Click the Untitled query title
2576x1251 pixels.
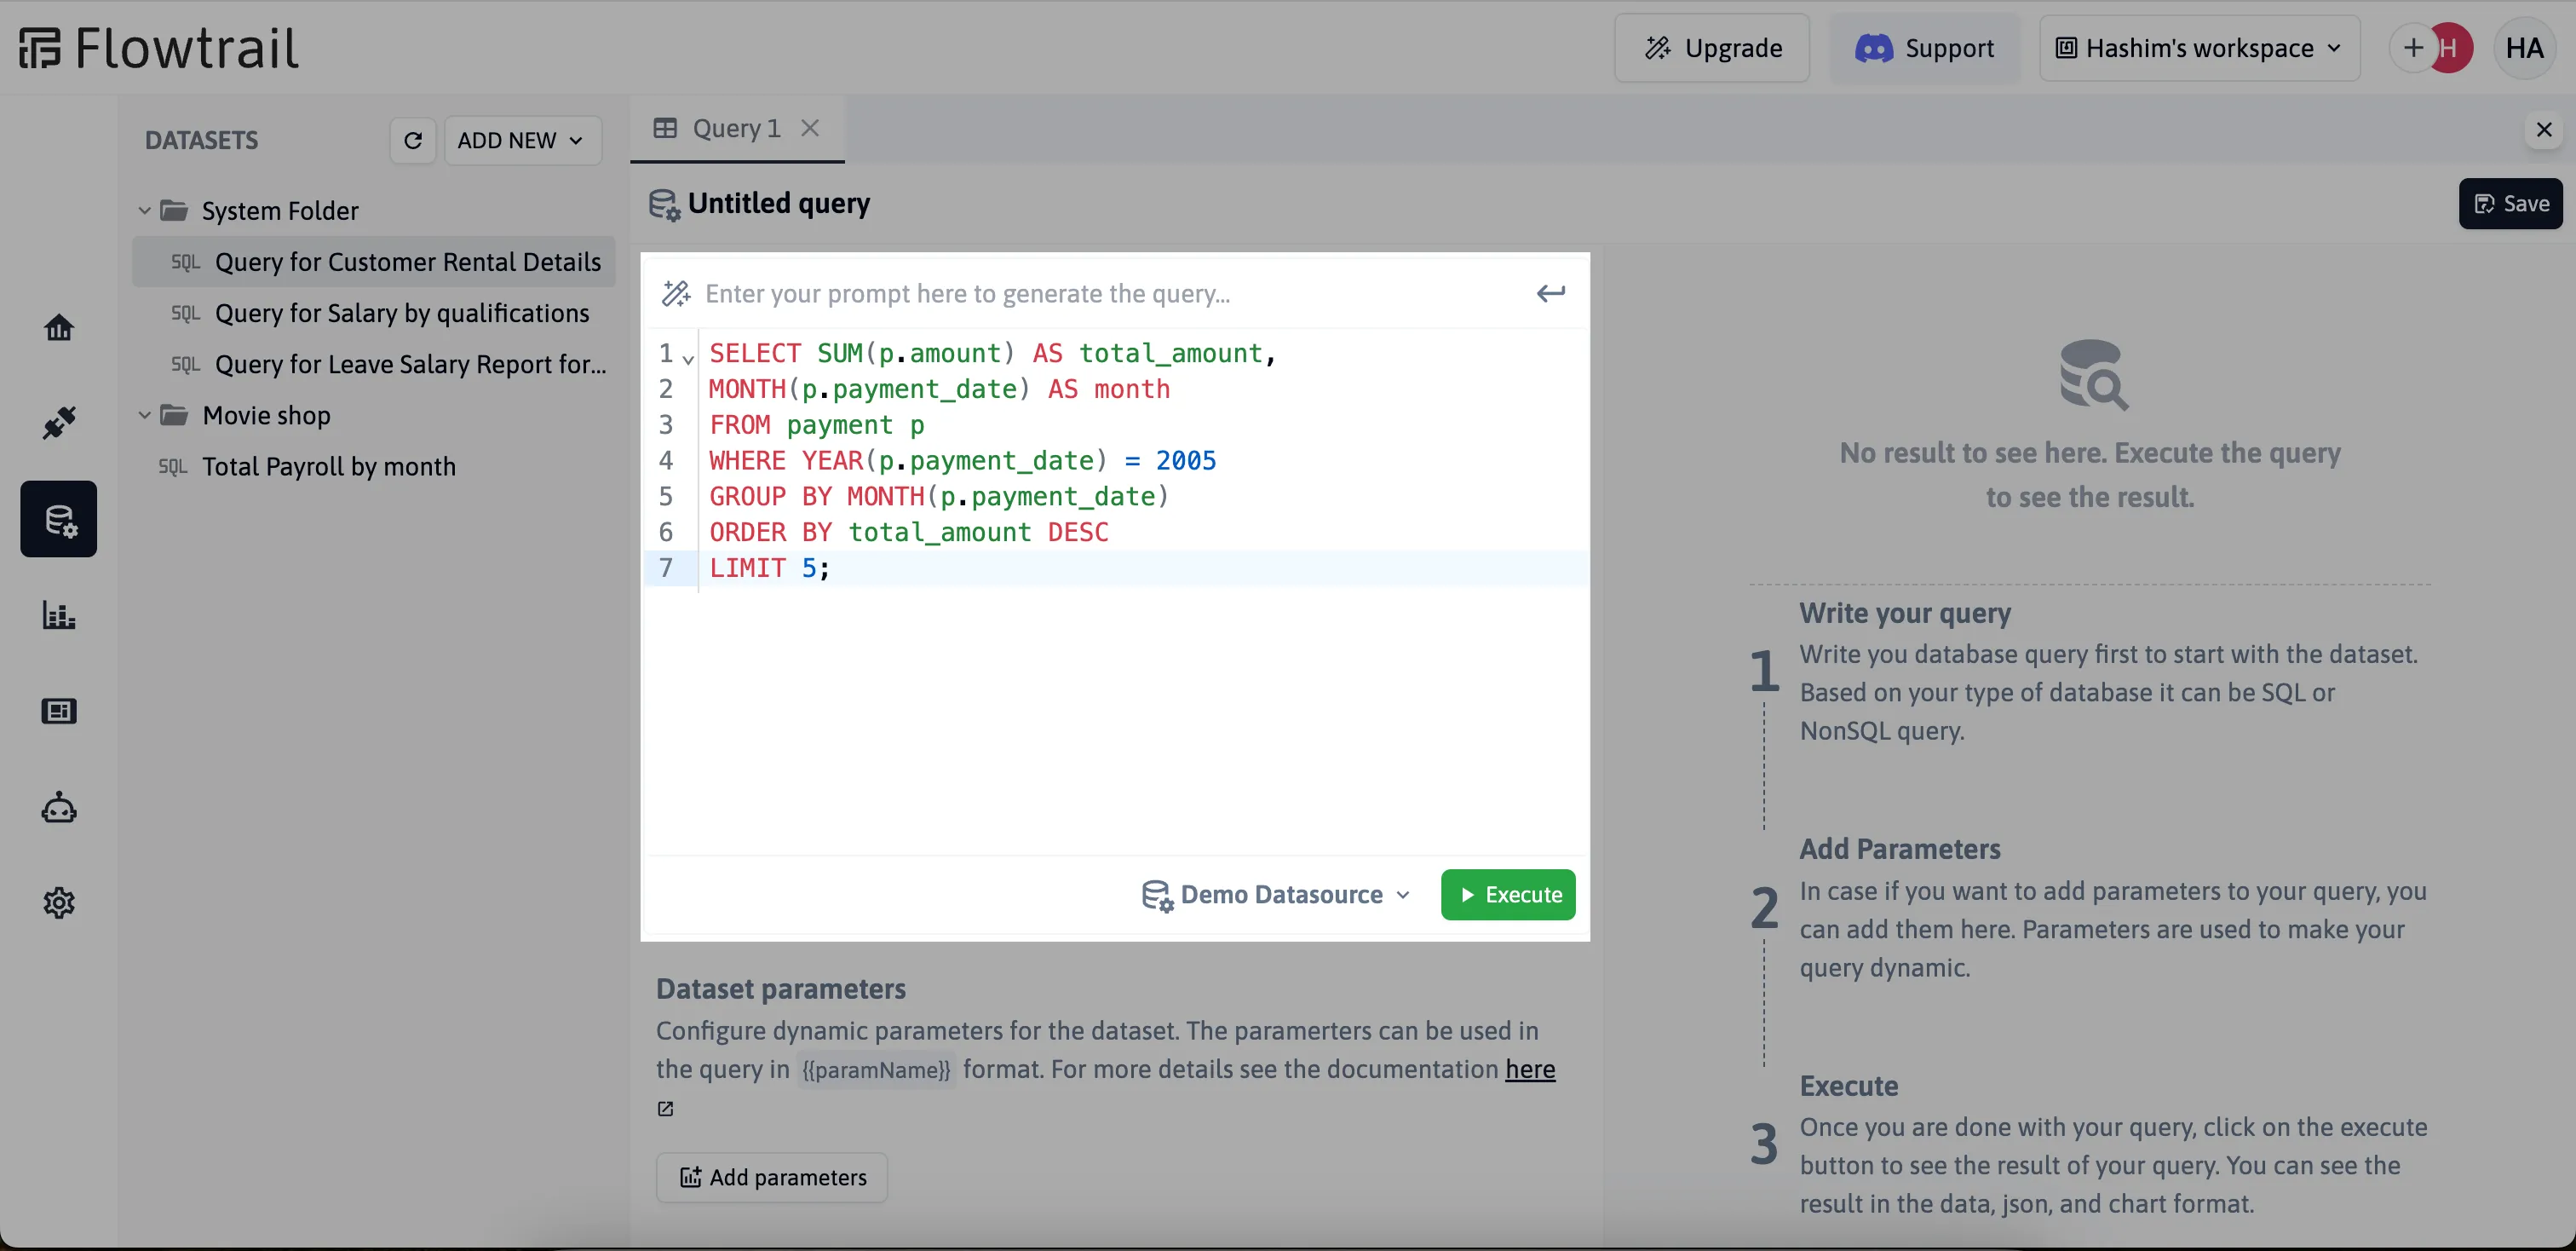(x=779, y=203)
